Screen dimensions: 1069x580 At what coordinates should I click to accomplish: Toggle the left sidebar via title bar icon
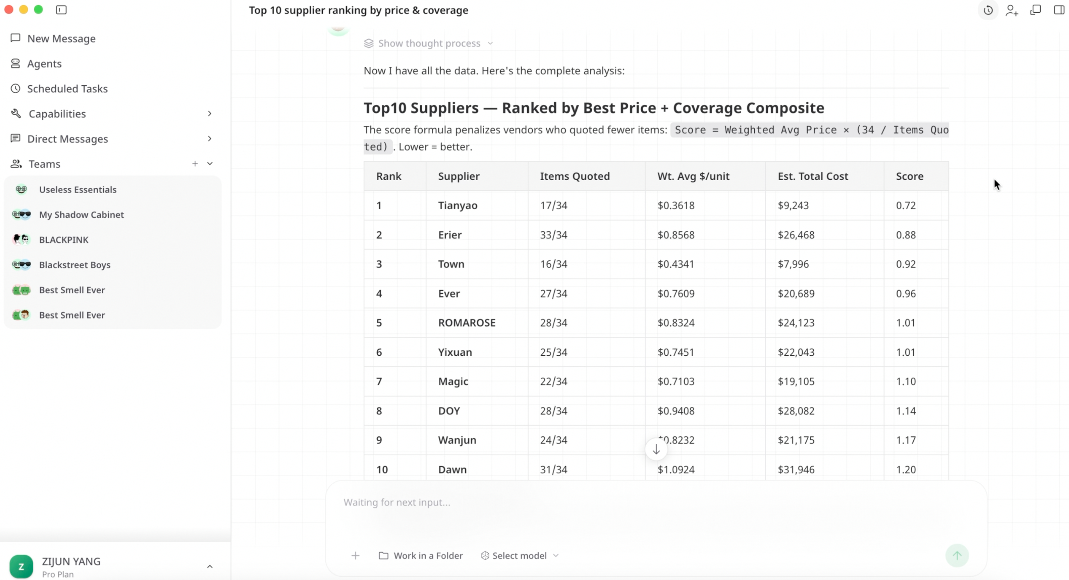[x=61, y=10]
